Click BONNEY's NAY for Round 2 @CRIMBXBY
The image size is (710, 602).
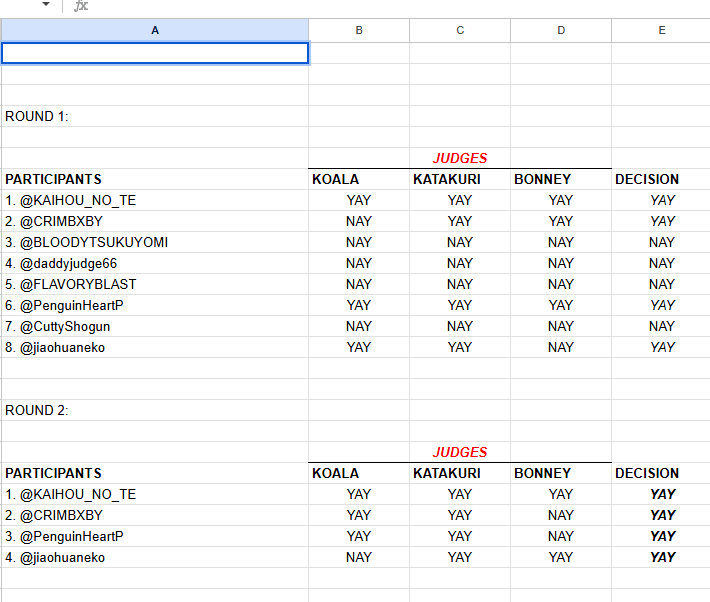point(561,515)
